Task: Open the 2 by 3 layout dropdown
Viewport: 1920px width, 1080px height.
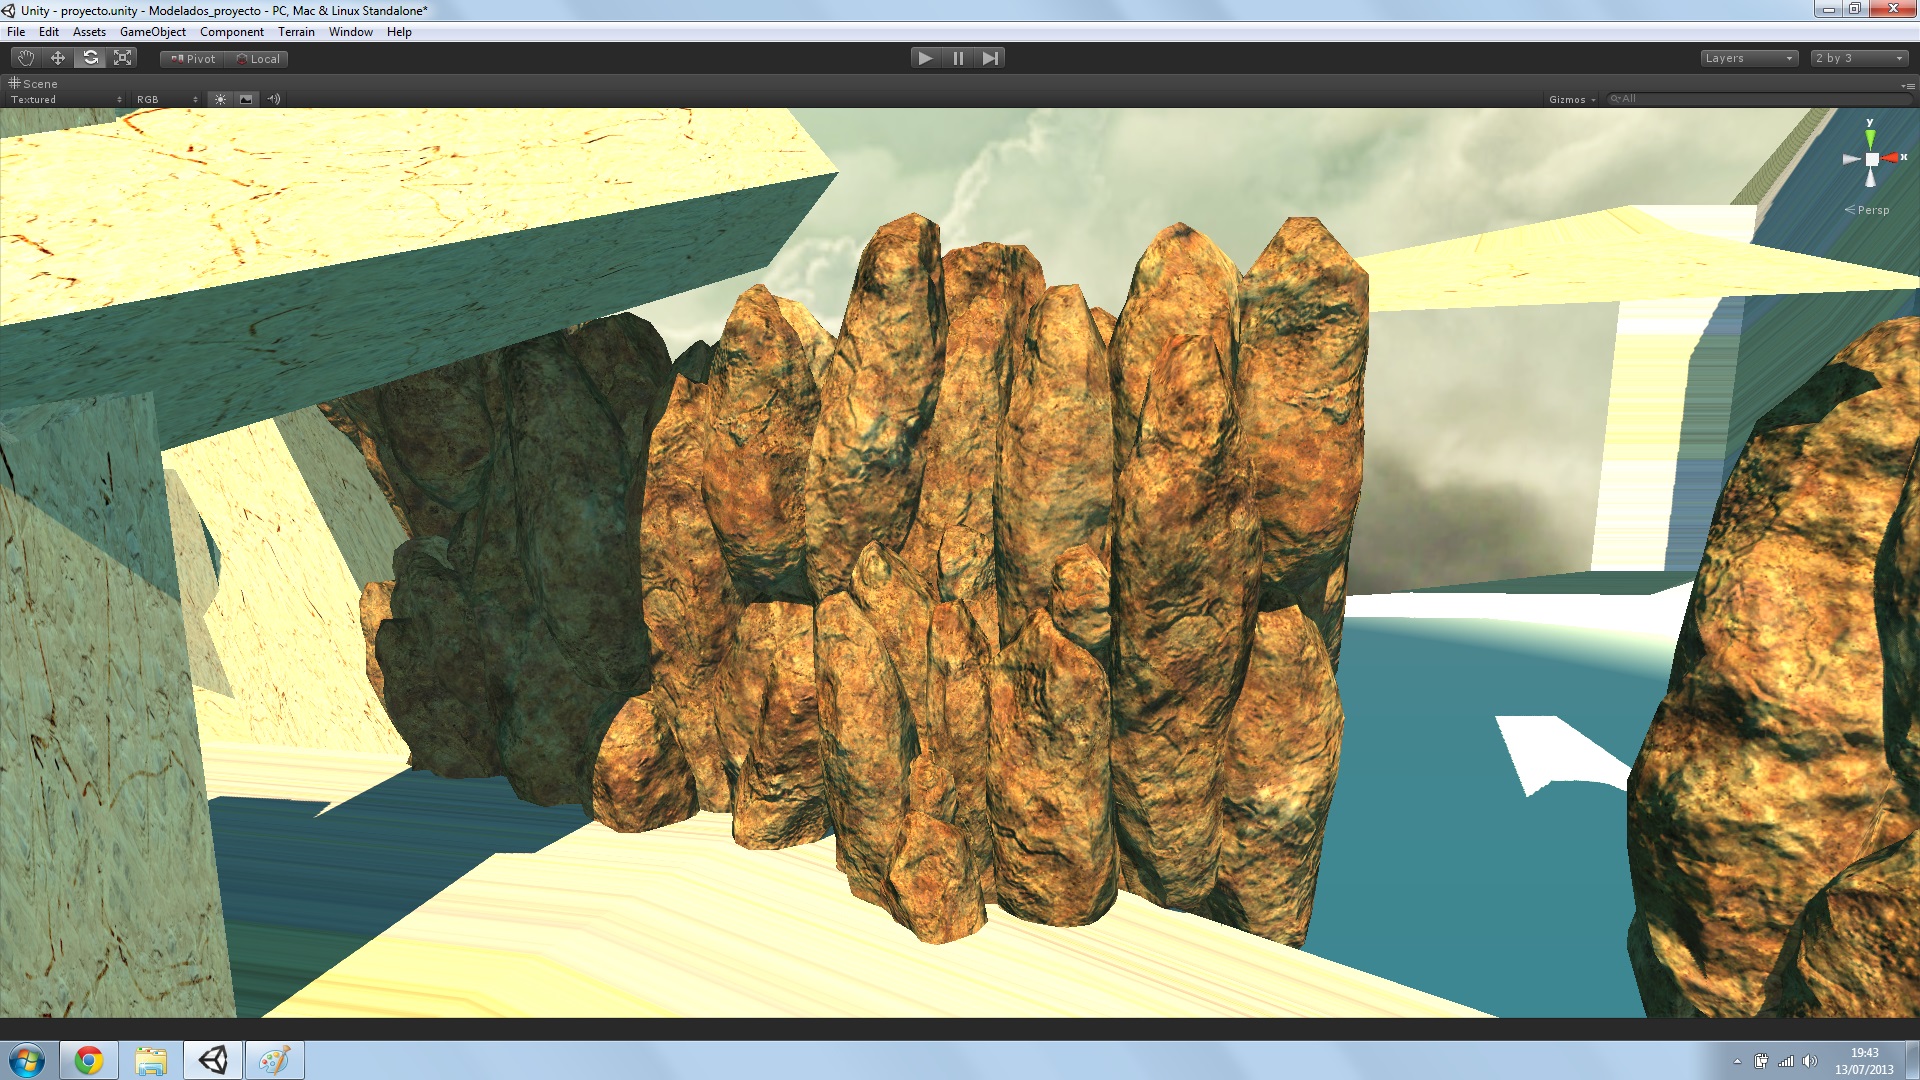Action: click(1859, 58)
